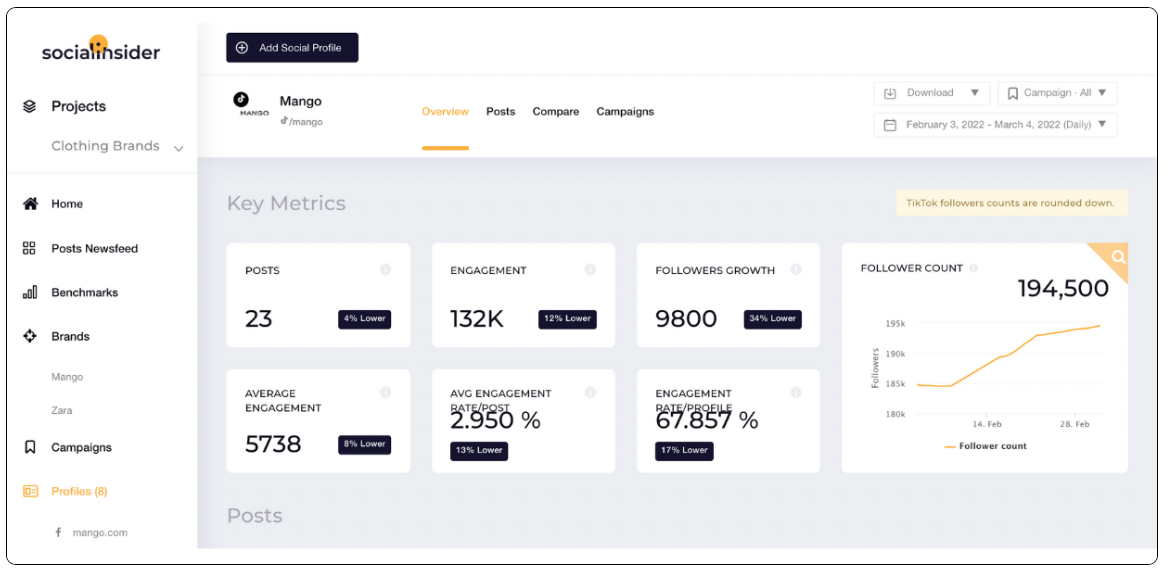Click the info icon on Average Engagement card
1164x572 pixels.
(x=385, y=392)
